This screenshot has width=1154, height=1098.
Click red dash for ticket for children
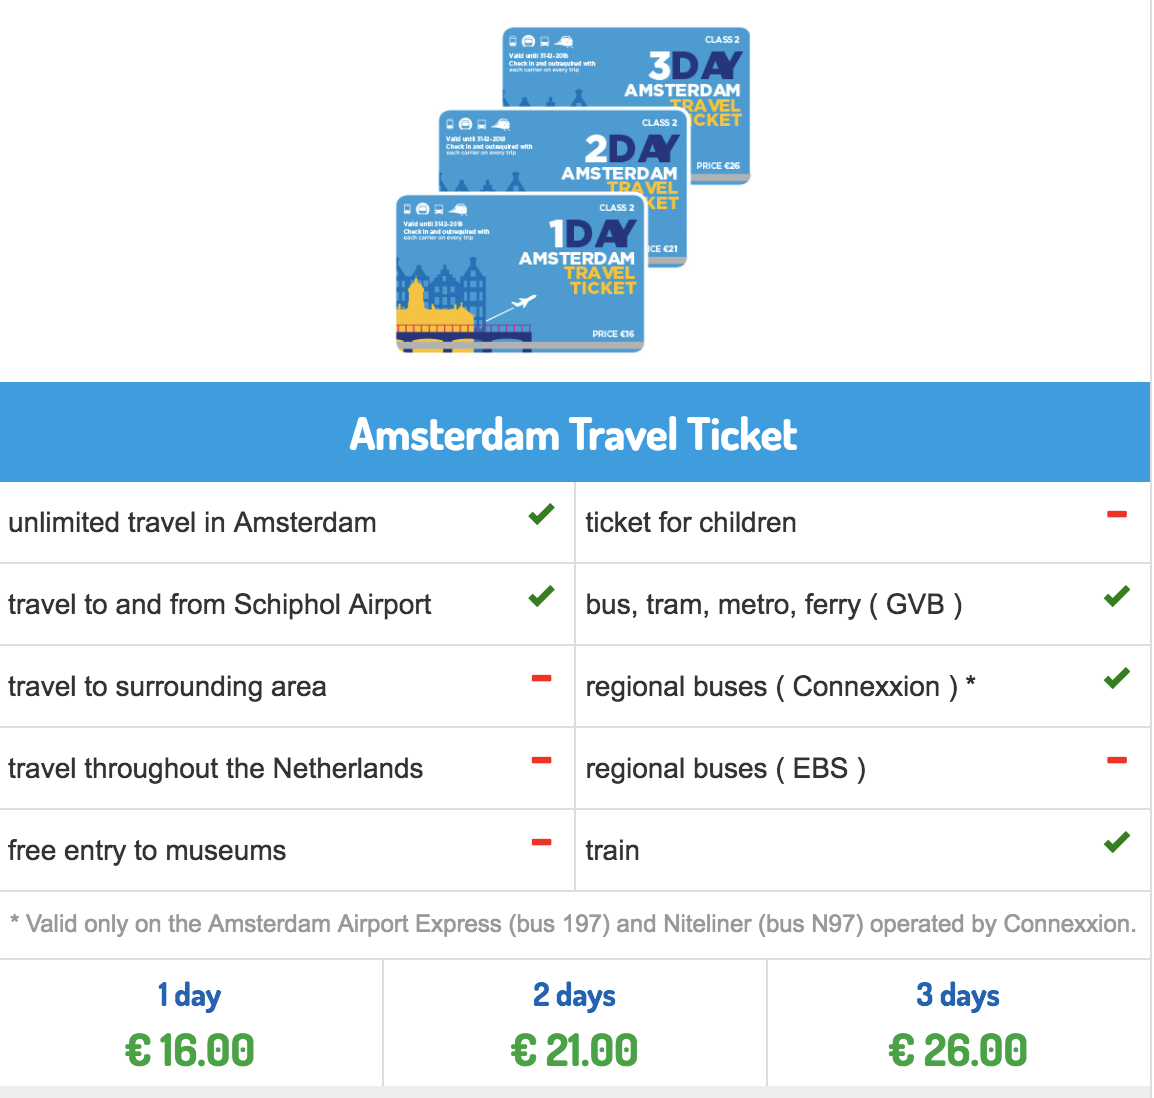[1116, 514]
